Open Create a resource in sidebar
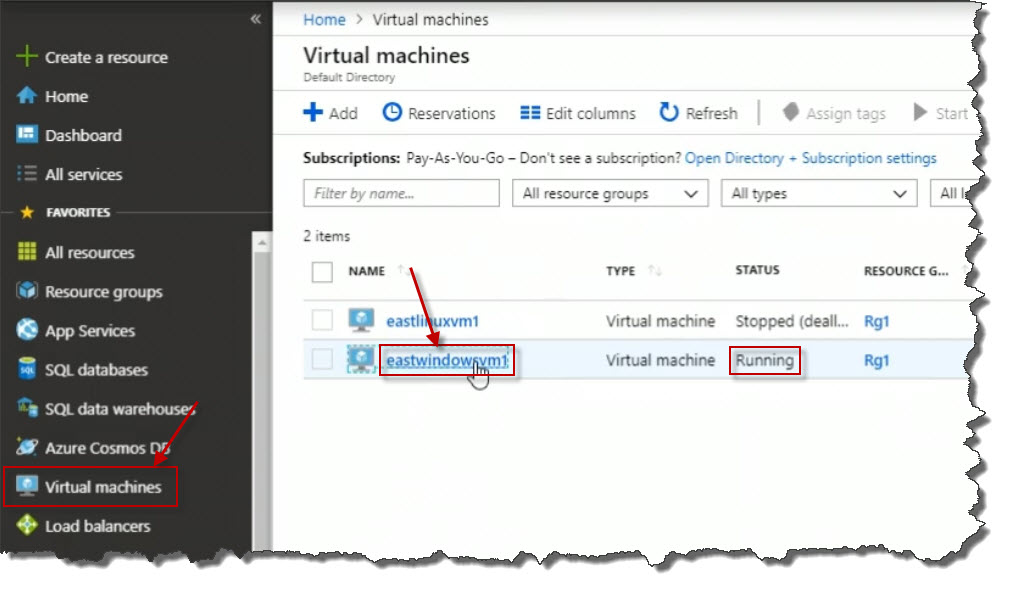The height and width of the screenshot is (589, 1009). click(106, 57)
